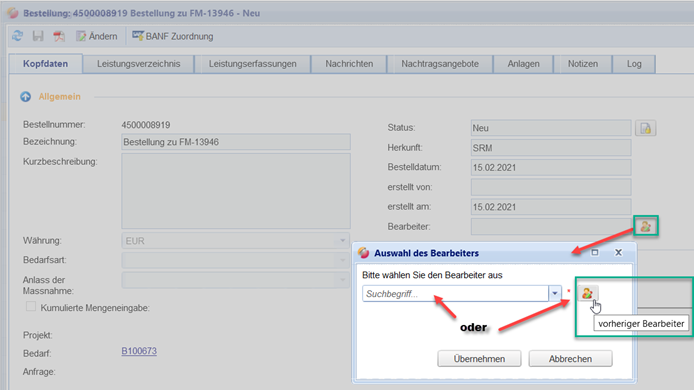Click the Abbrechen button
694x390 pixels.
571,359
